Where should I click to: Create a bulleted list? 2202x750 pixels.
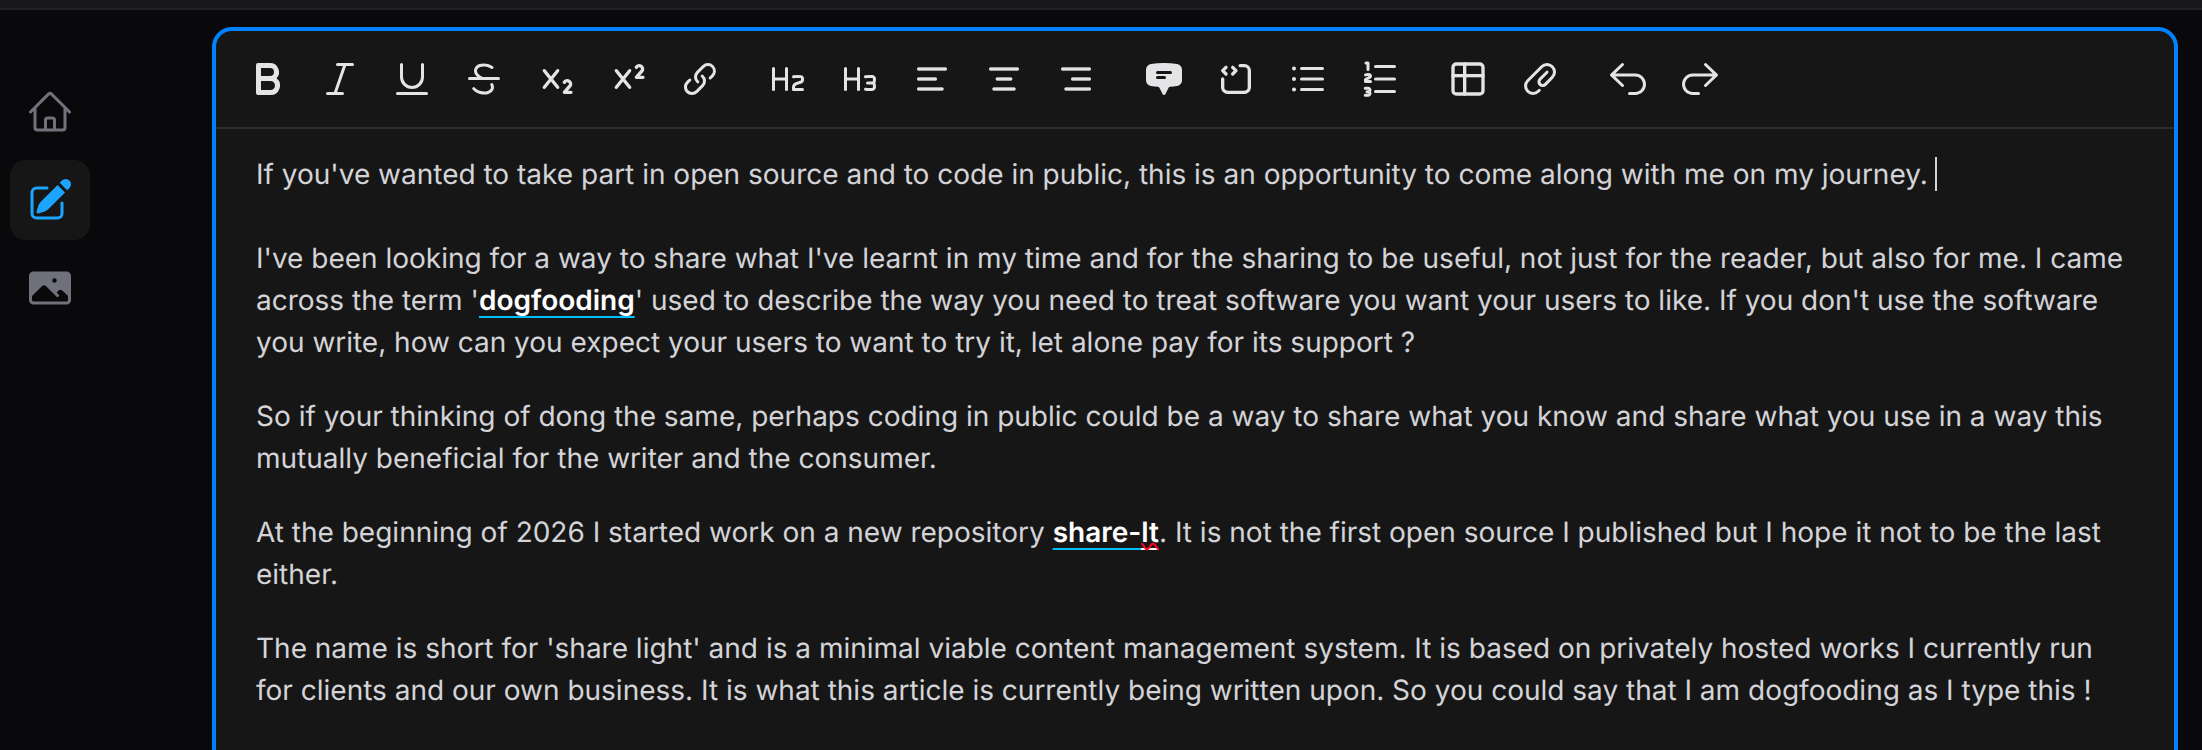[1308, 79]
